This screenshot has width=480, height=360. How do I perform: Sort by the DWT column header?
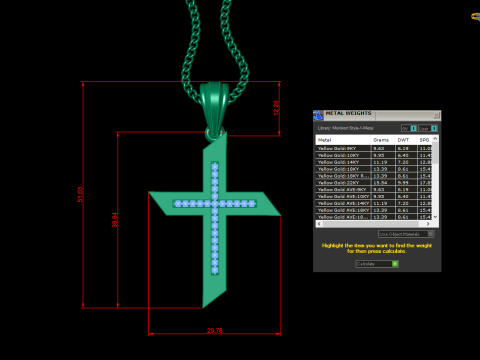click(406, 140)
